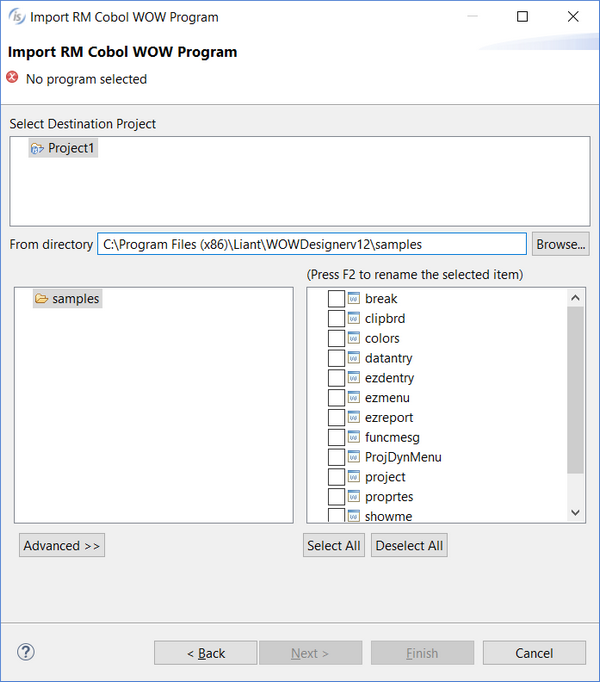
Task: Check the clipbrd program checkbox
Action: (x=336, y=318)
